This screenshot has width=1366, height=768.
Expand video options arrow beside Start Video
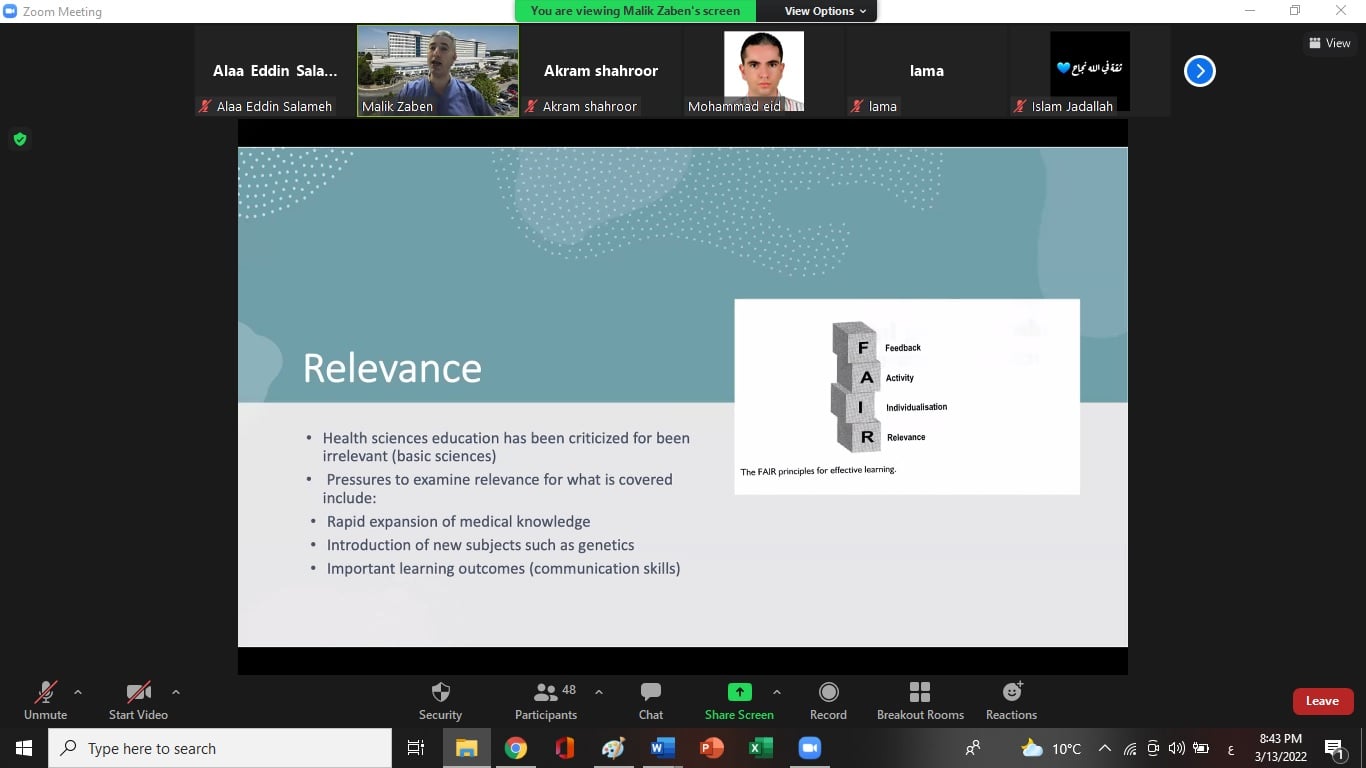(176, 692)
